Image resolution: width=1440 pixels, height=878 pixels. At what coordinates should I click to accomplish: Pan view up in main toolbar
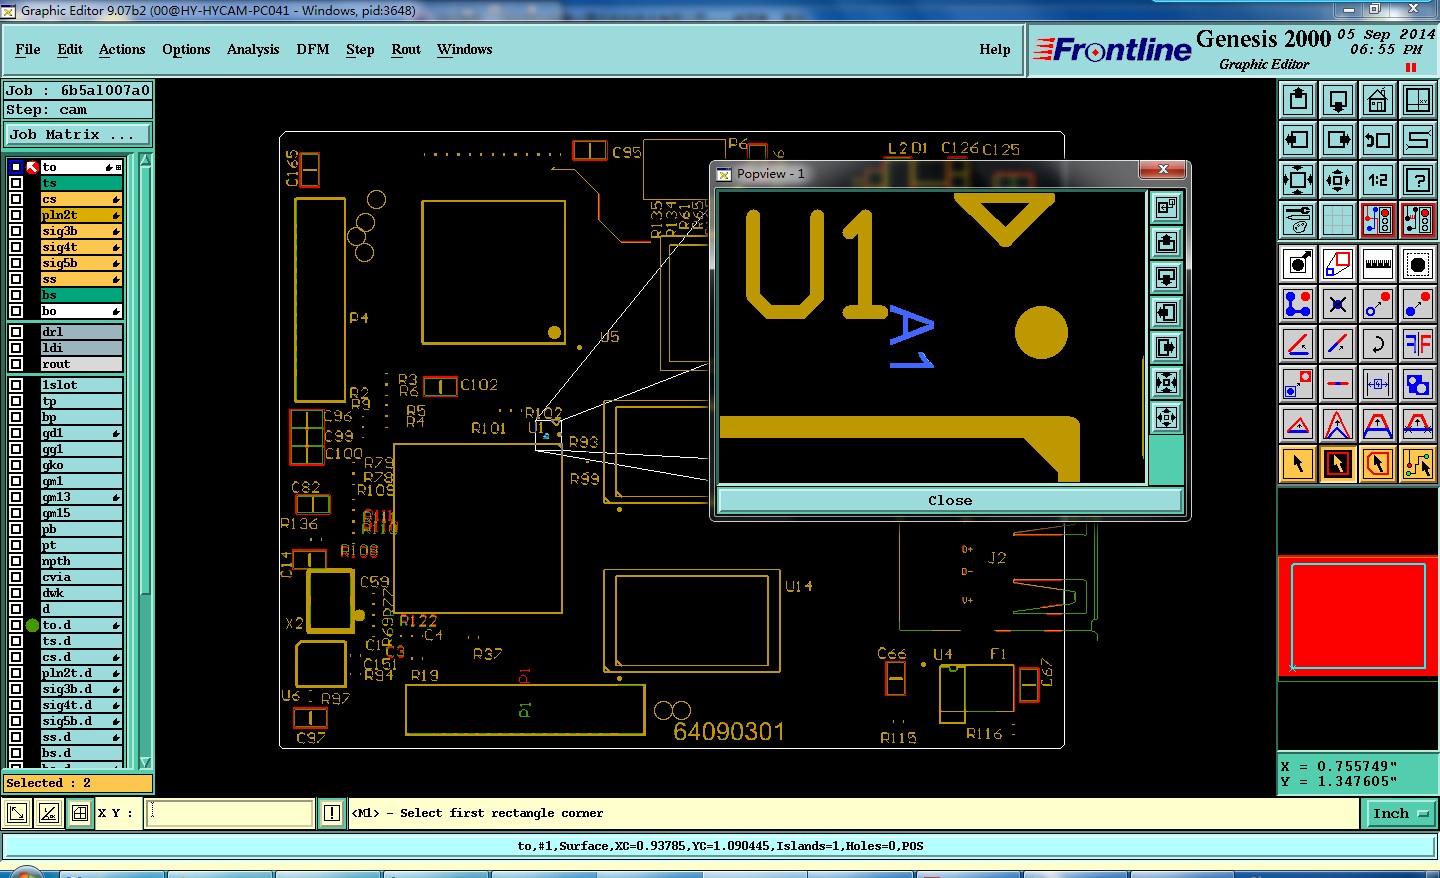point(1298,100)
